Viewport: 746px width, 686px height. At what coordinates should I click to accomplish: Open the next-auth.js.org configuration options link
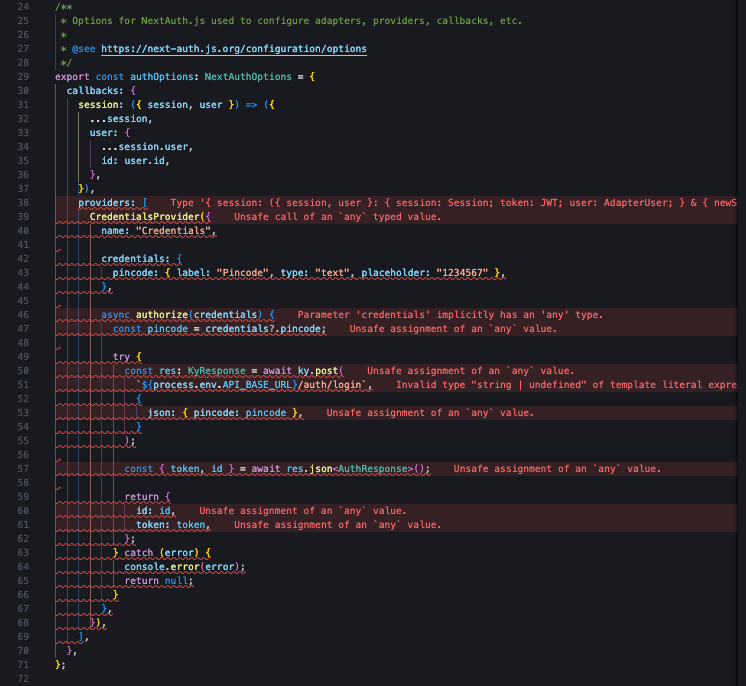coord(234,49)
